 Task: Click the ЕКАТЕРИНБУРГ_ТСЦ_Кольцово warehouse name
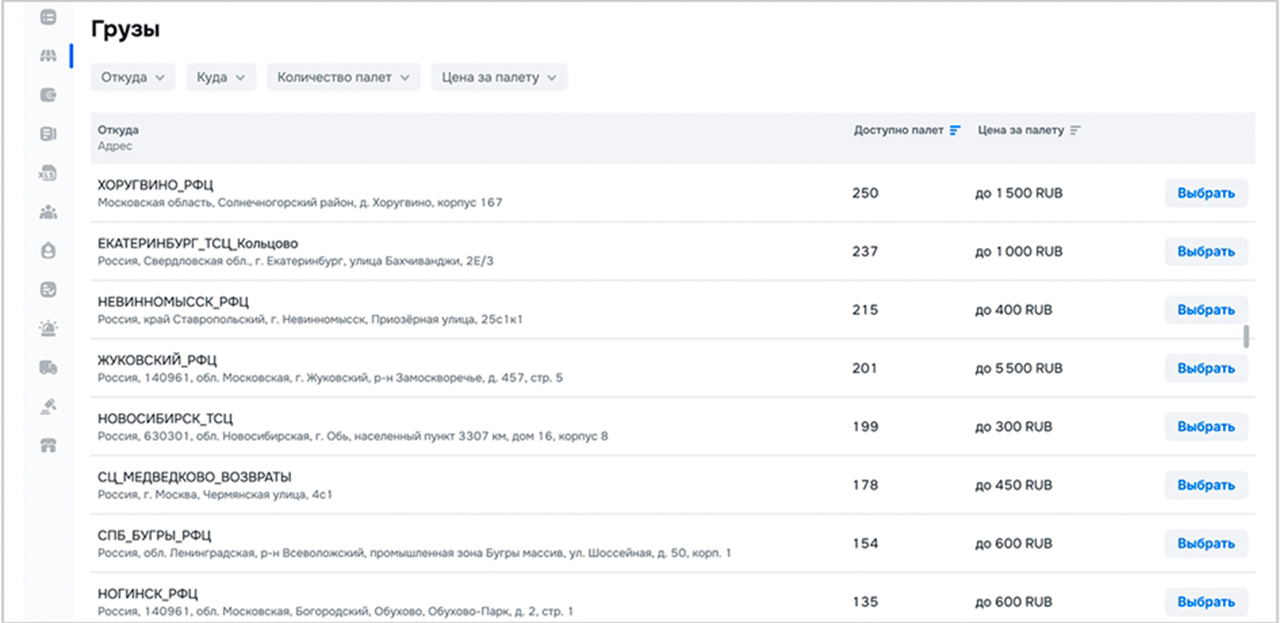coord(198,243)
